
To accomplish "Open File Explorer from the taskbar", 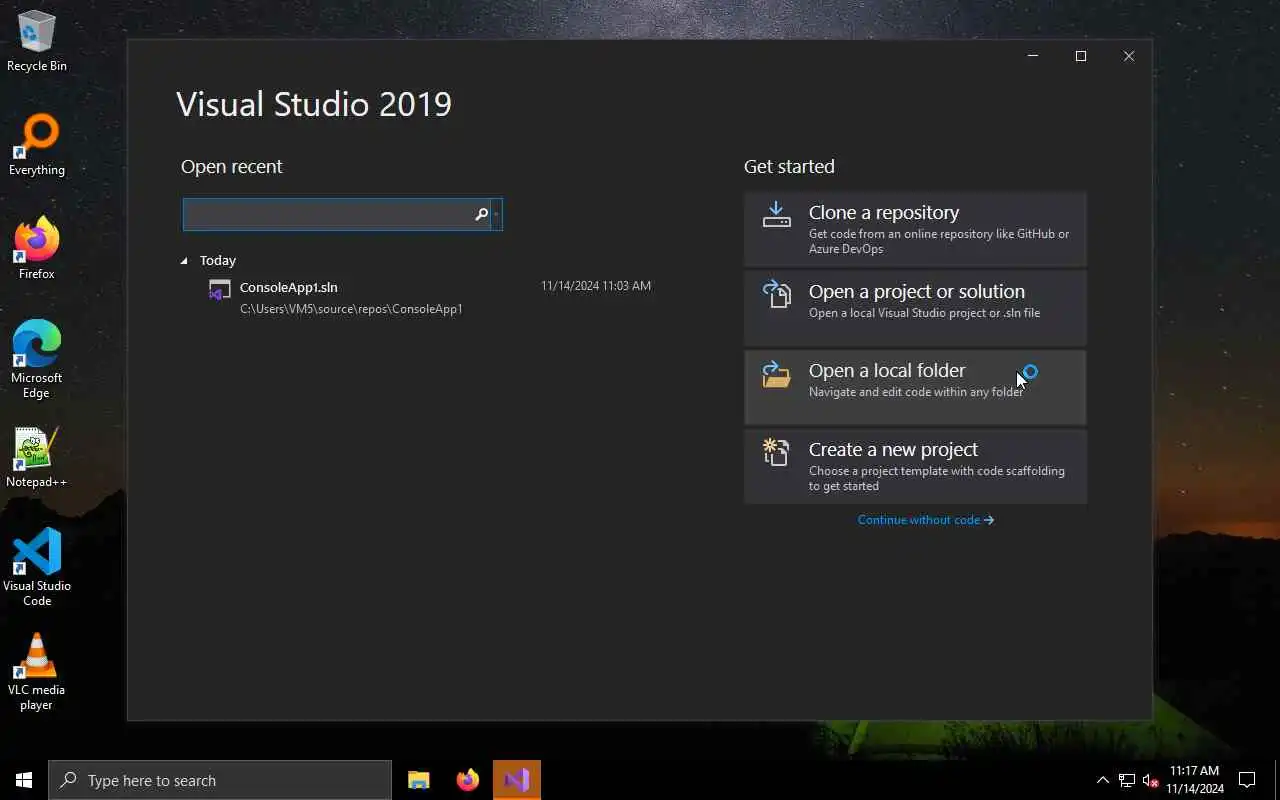I will pyautogui.click(x=419, y=780).
